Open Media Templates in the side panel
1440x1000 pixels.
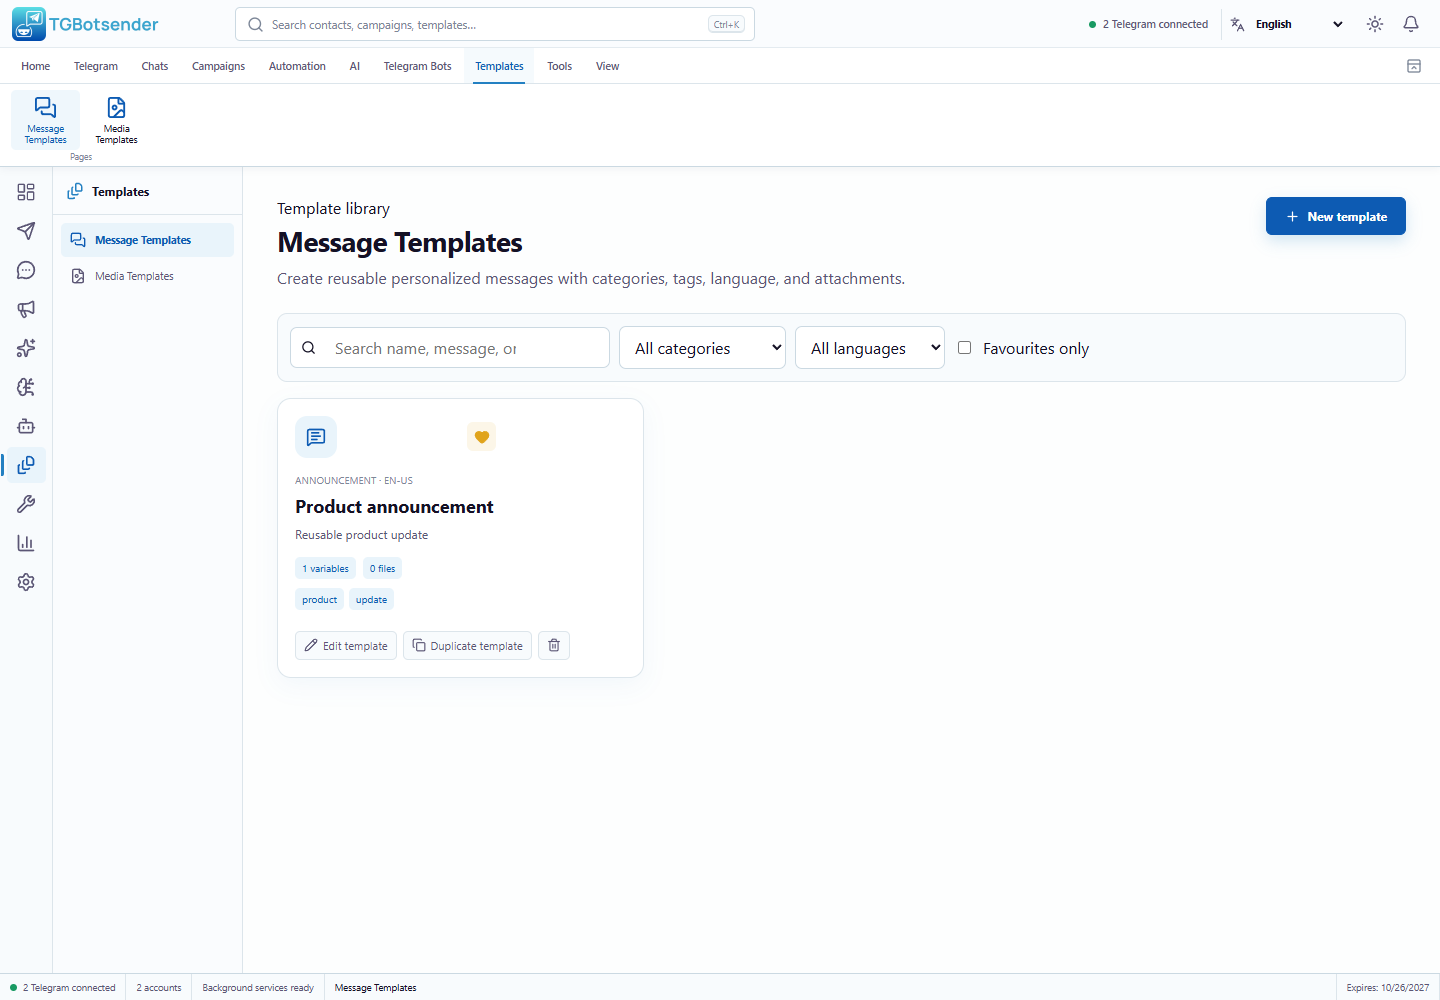[x=147, y=276]
